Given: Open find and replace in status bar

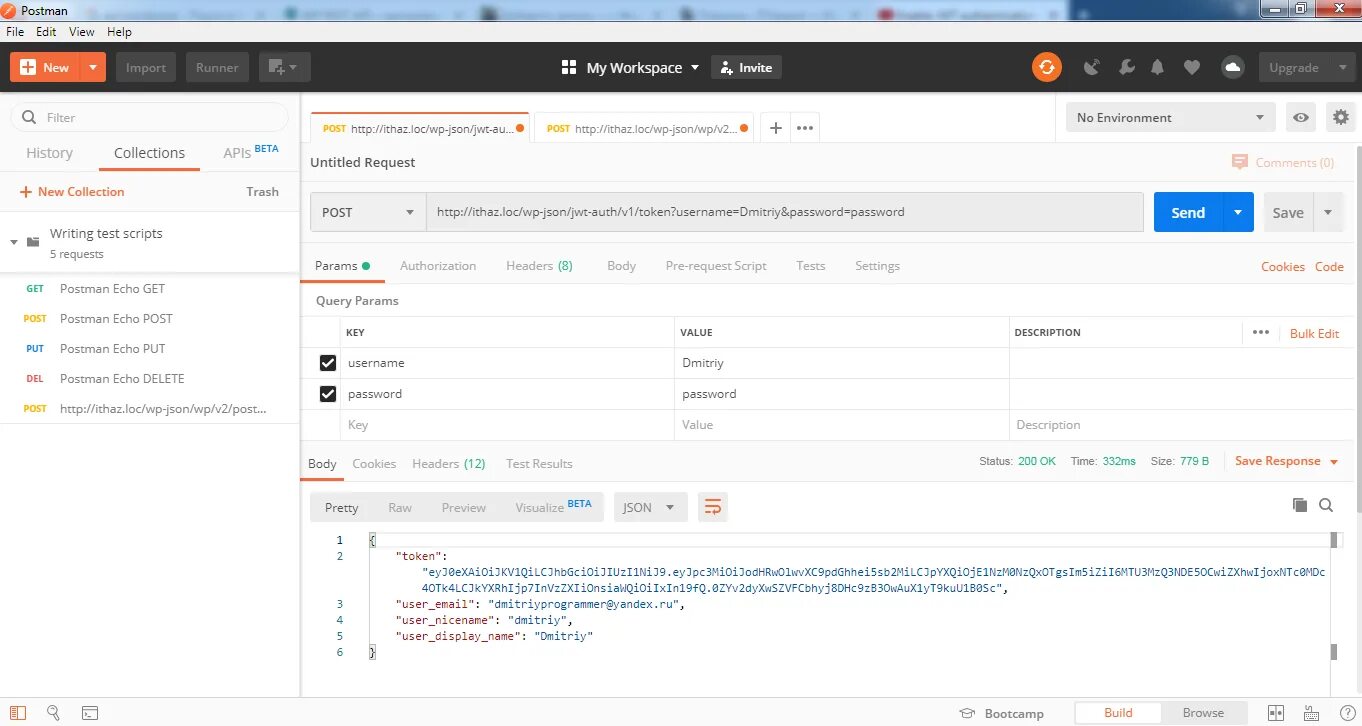Looking at the screenshot, I should [x=53, y=713].
